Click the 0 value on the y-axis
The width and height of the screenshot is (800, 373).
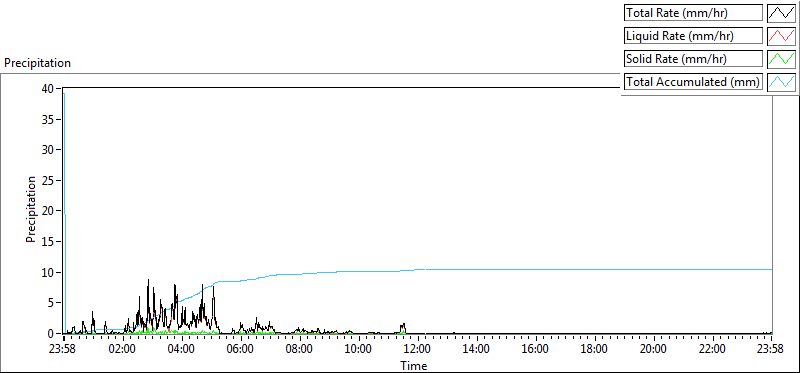(51, 334)
